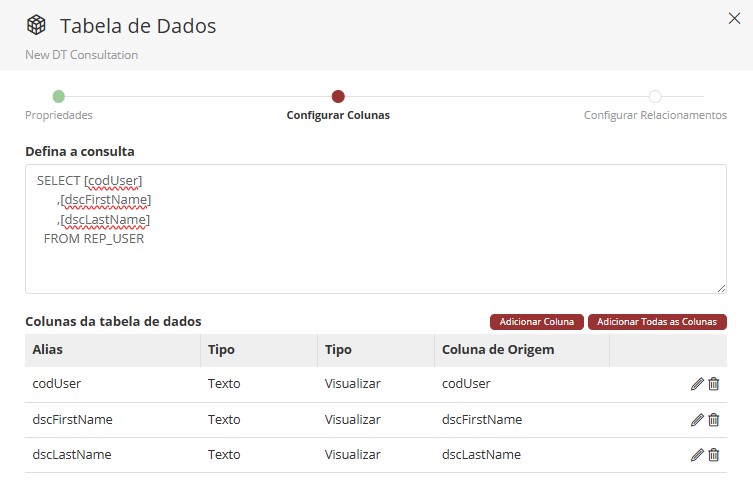Viewport: 753px width, 480px height.
Task: Select the dscFirstName Texto type cell
Action: [x=224, y=420]
